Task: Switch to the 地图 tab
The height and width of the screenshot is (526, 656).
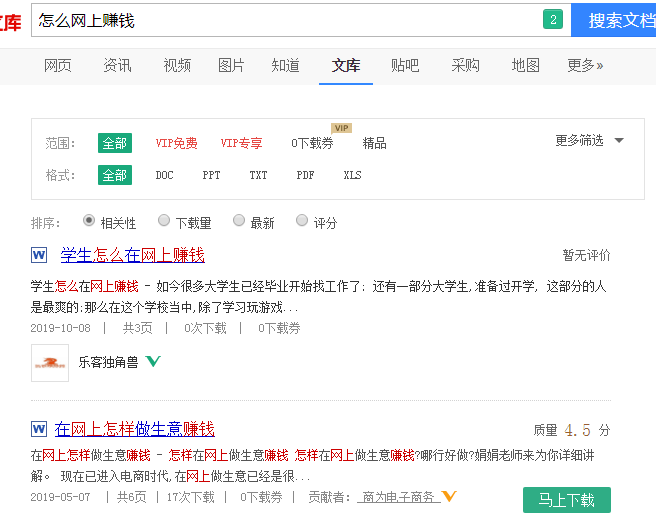Action: coord(525,65)
